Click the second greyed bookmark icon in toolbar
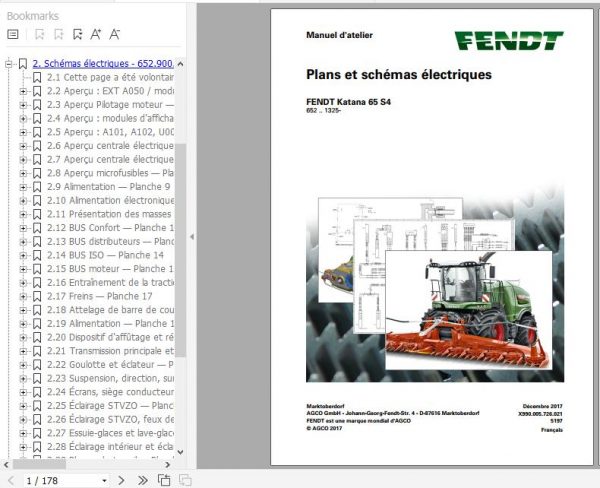 tap(59, 34)
